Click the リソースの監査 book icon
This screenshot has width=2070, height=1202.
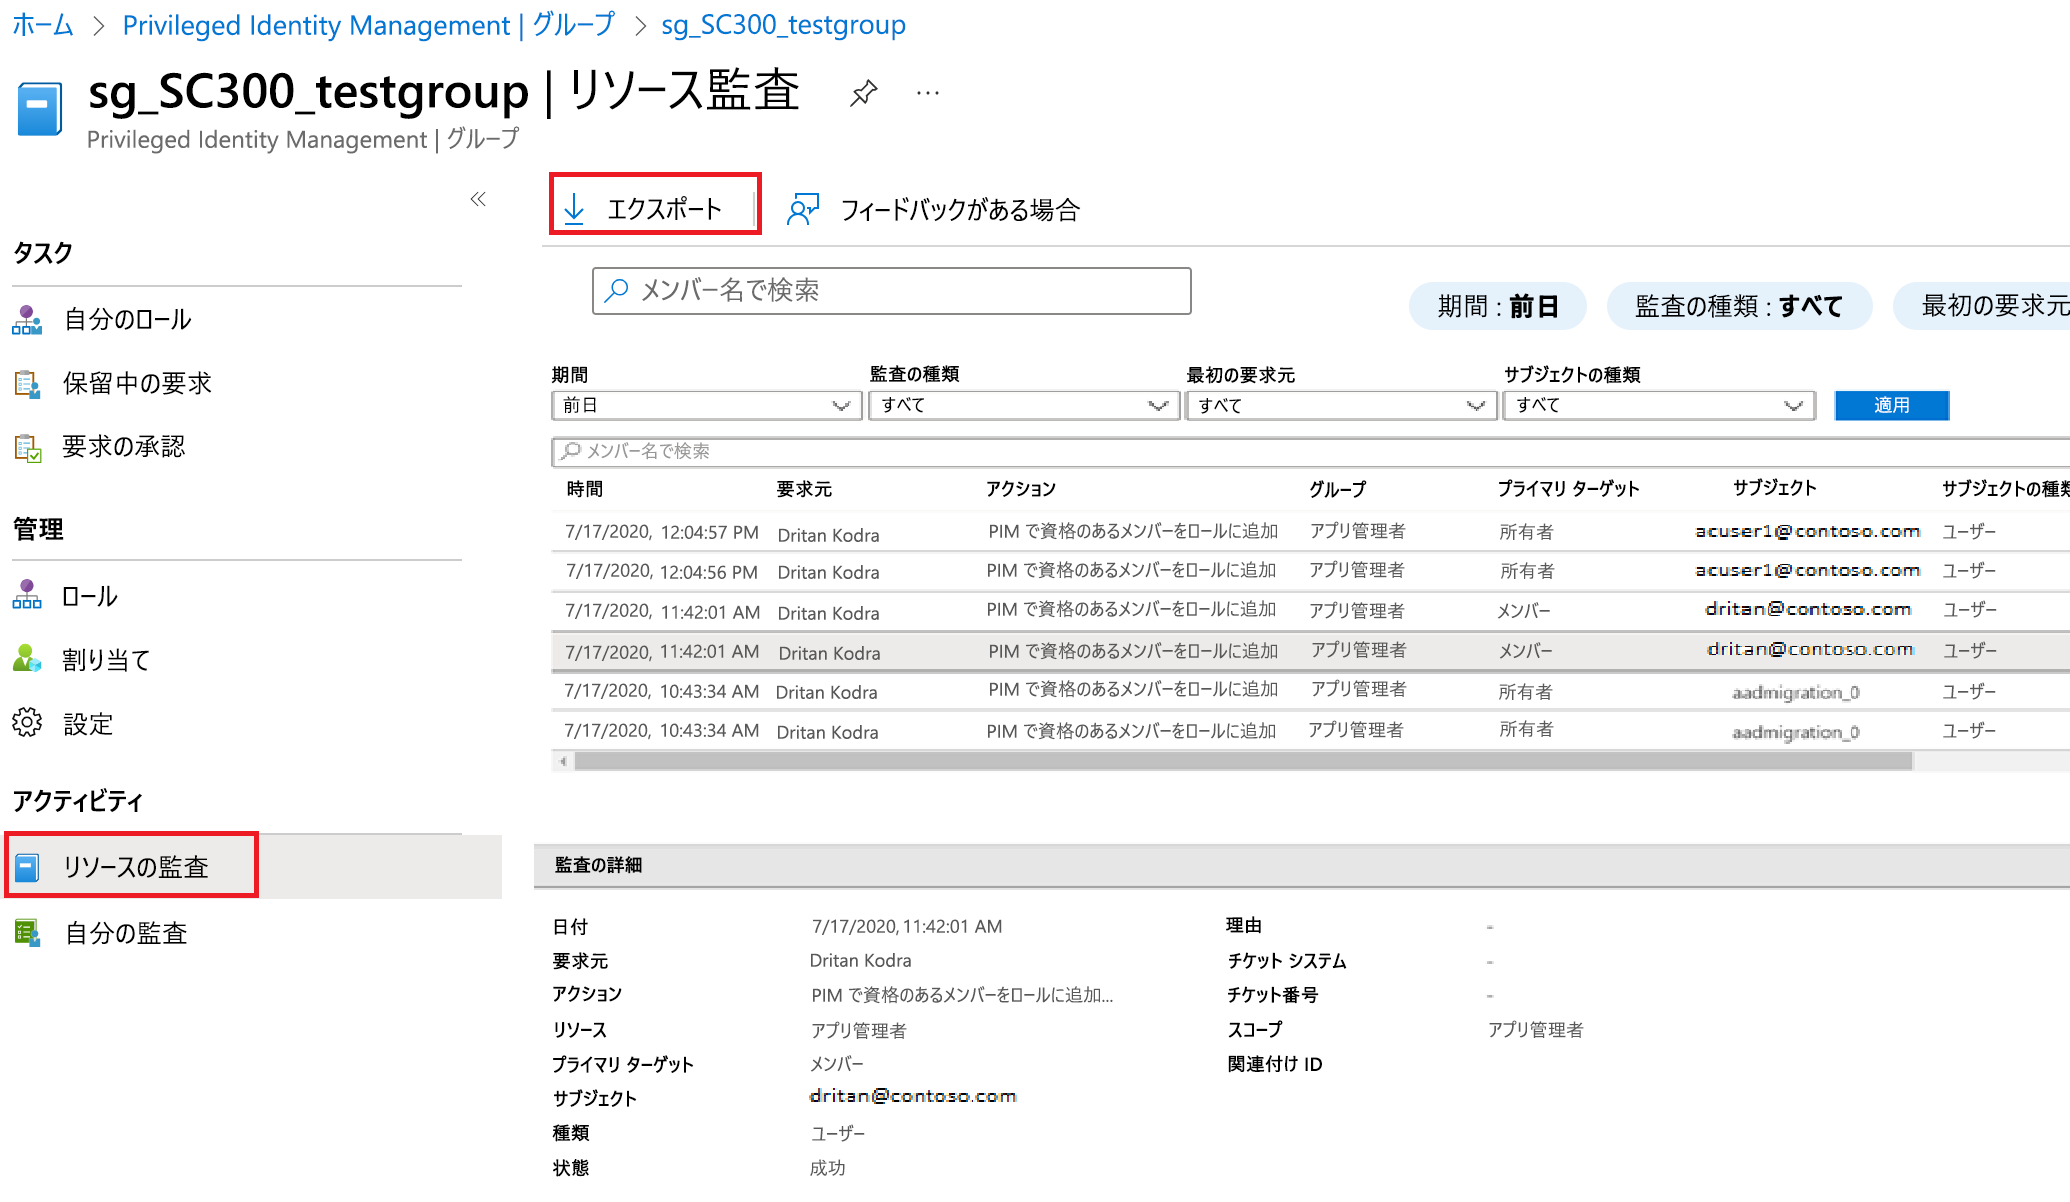click(x=27, y=867)
